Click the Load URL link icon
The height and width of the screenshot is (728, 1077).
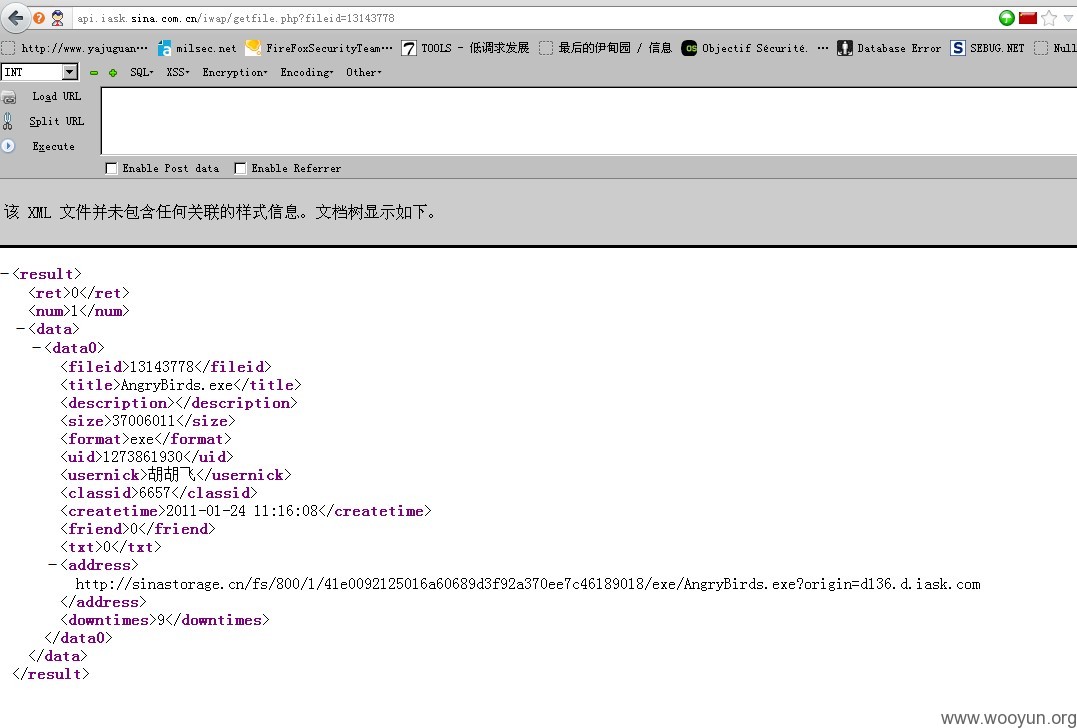tap(8, 97)
